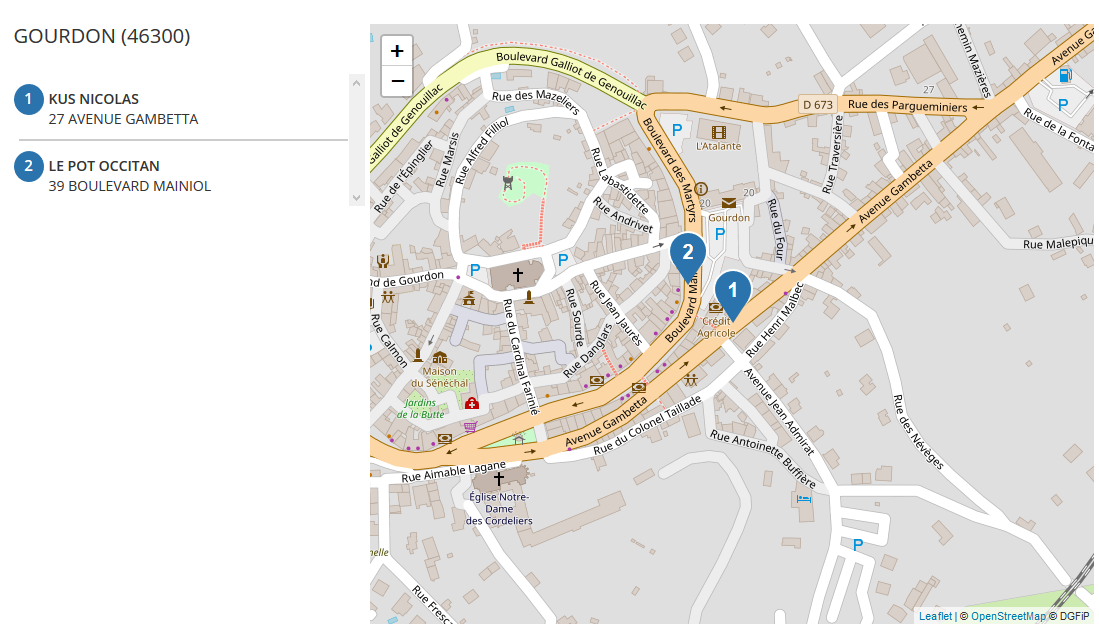
Task: Click the results list scrollbar down arrow
Action: click(356, 198)
